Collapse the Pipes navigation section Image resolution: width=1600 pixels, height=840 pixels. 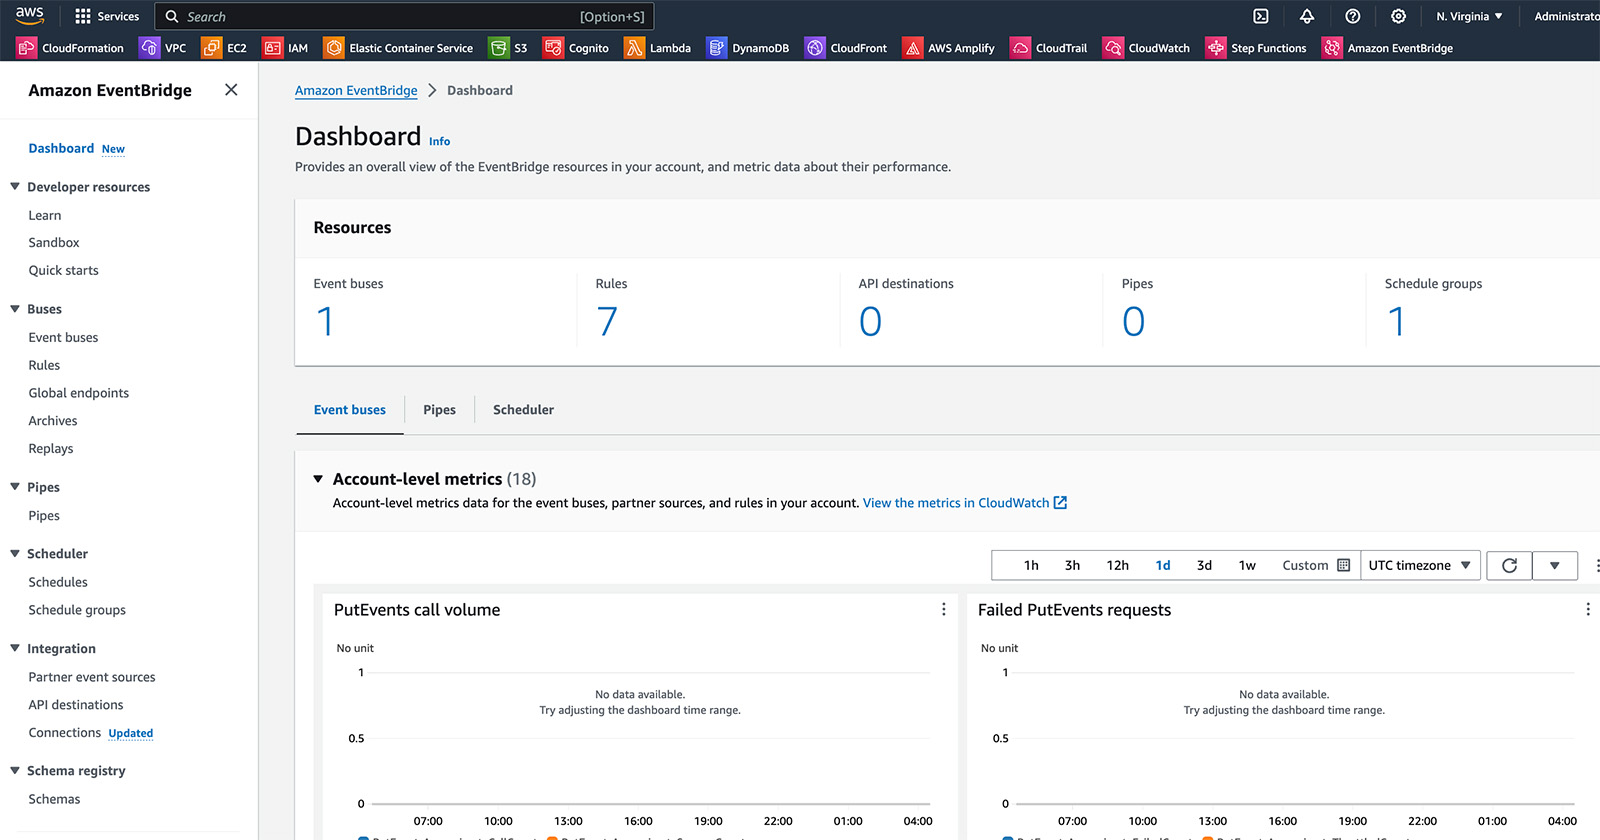(15, 486)
